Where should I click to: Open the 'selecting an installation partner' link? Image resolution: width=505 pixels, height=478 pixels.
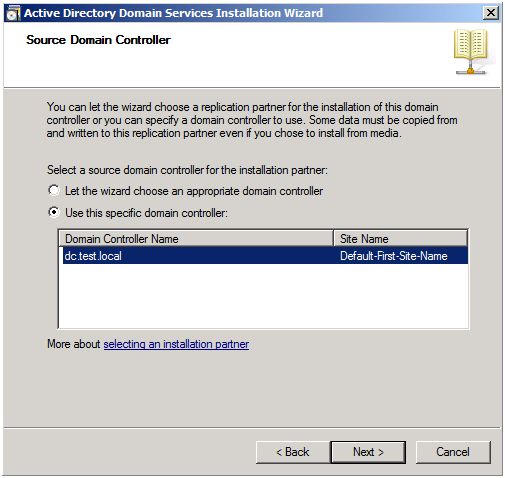pos(176,344)
